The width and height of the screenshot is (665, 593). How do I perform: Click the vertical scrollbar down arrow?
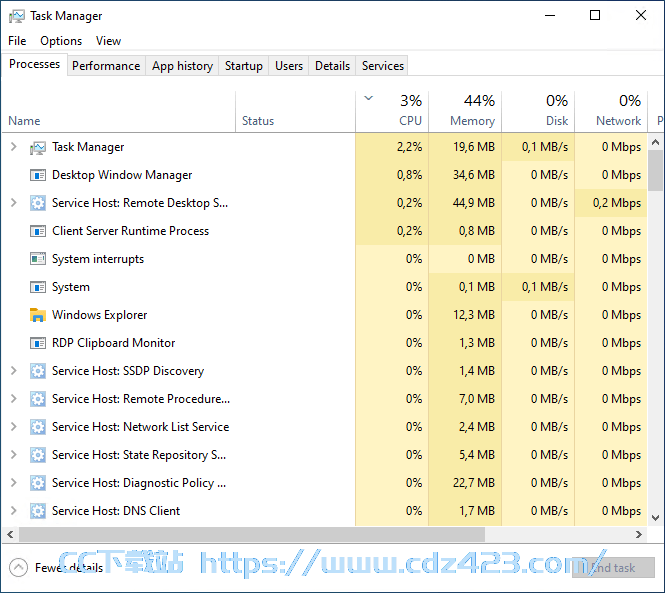(x=656, y=518)
